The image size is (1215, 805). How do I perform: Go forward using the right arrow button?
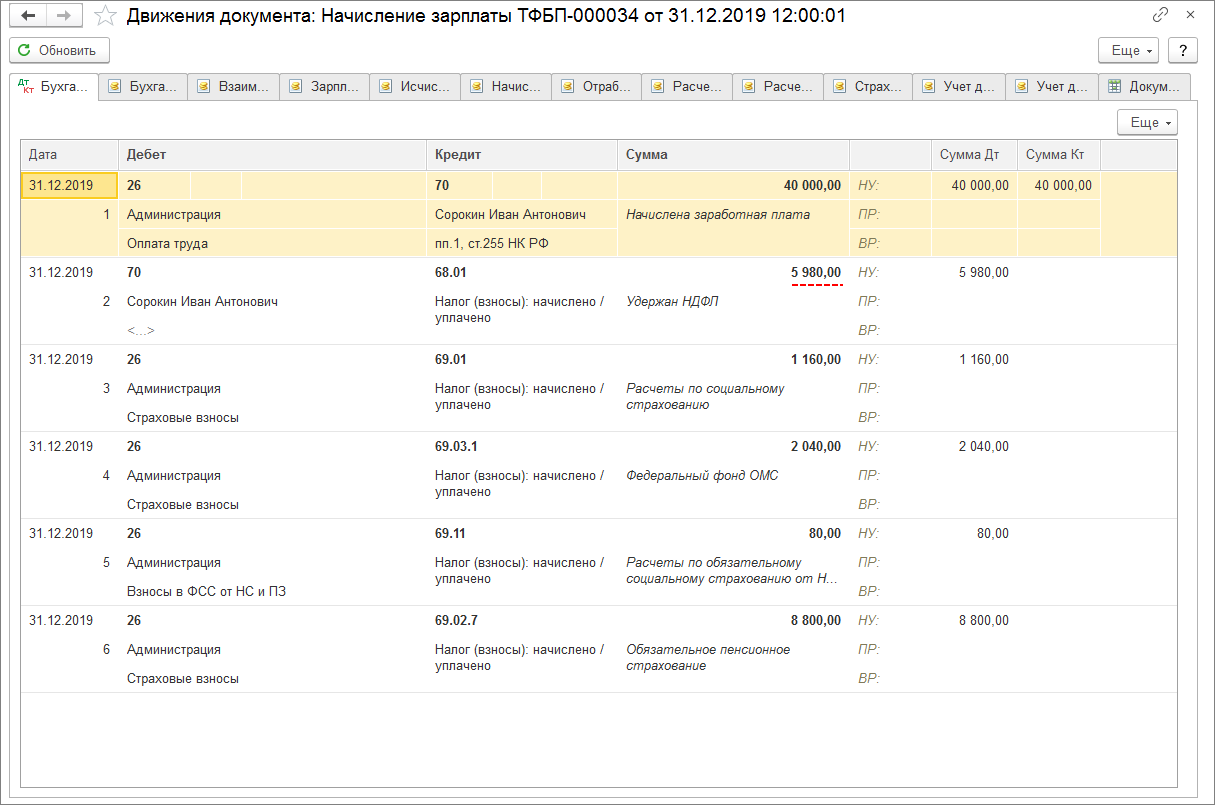point(63,16)
